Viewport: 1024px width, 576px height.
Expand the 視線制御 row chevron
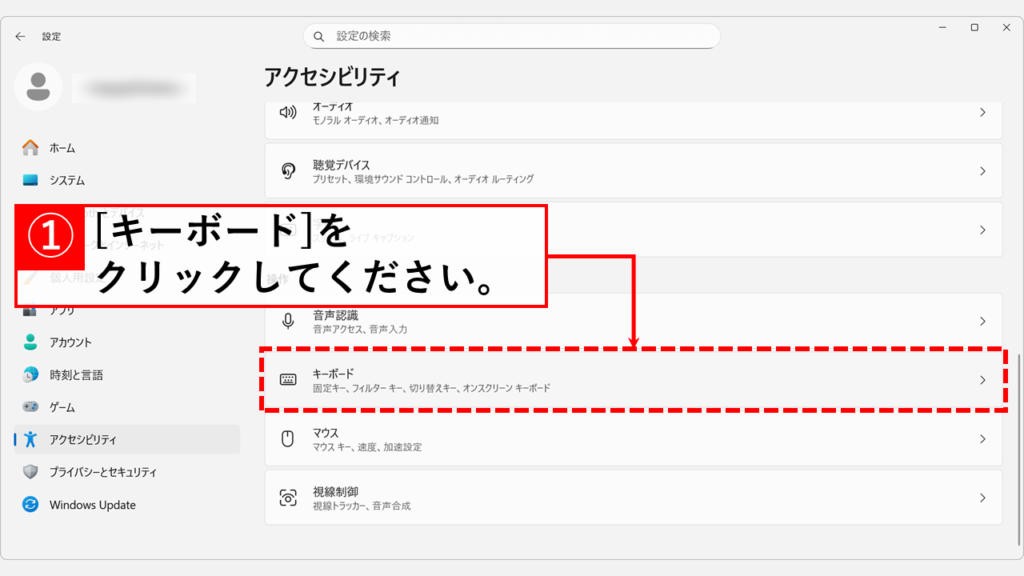(x=982, y=498)
